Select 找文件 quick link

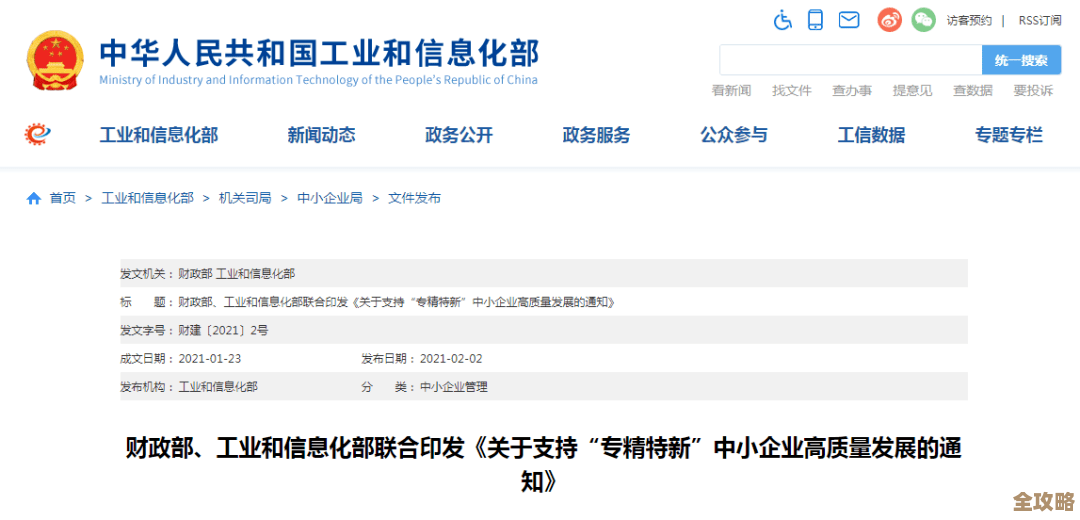[792, 90]
